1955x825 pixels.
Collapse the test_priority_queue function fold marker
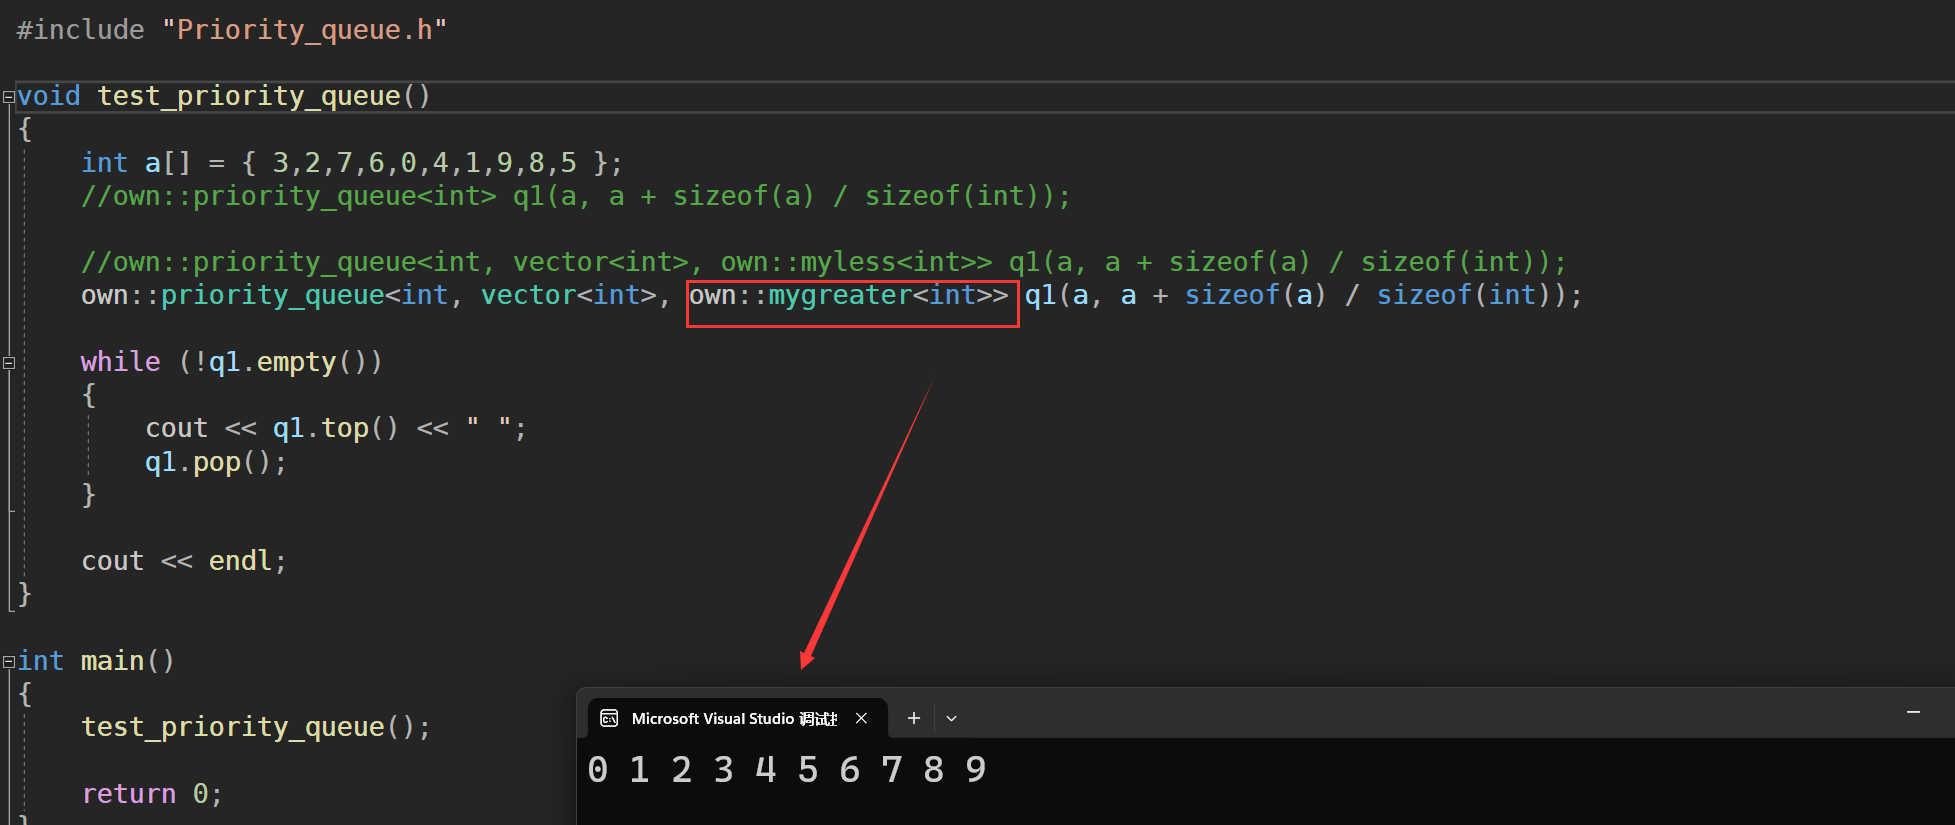9,97
